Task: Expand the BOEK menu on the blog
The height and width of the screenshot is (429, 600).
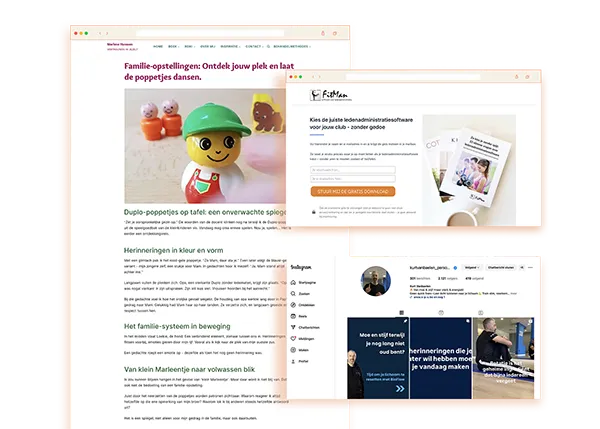Action: [x=174, y=46]
